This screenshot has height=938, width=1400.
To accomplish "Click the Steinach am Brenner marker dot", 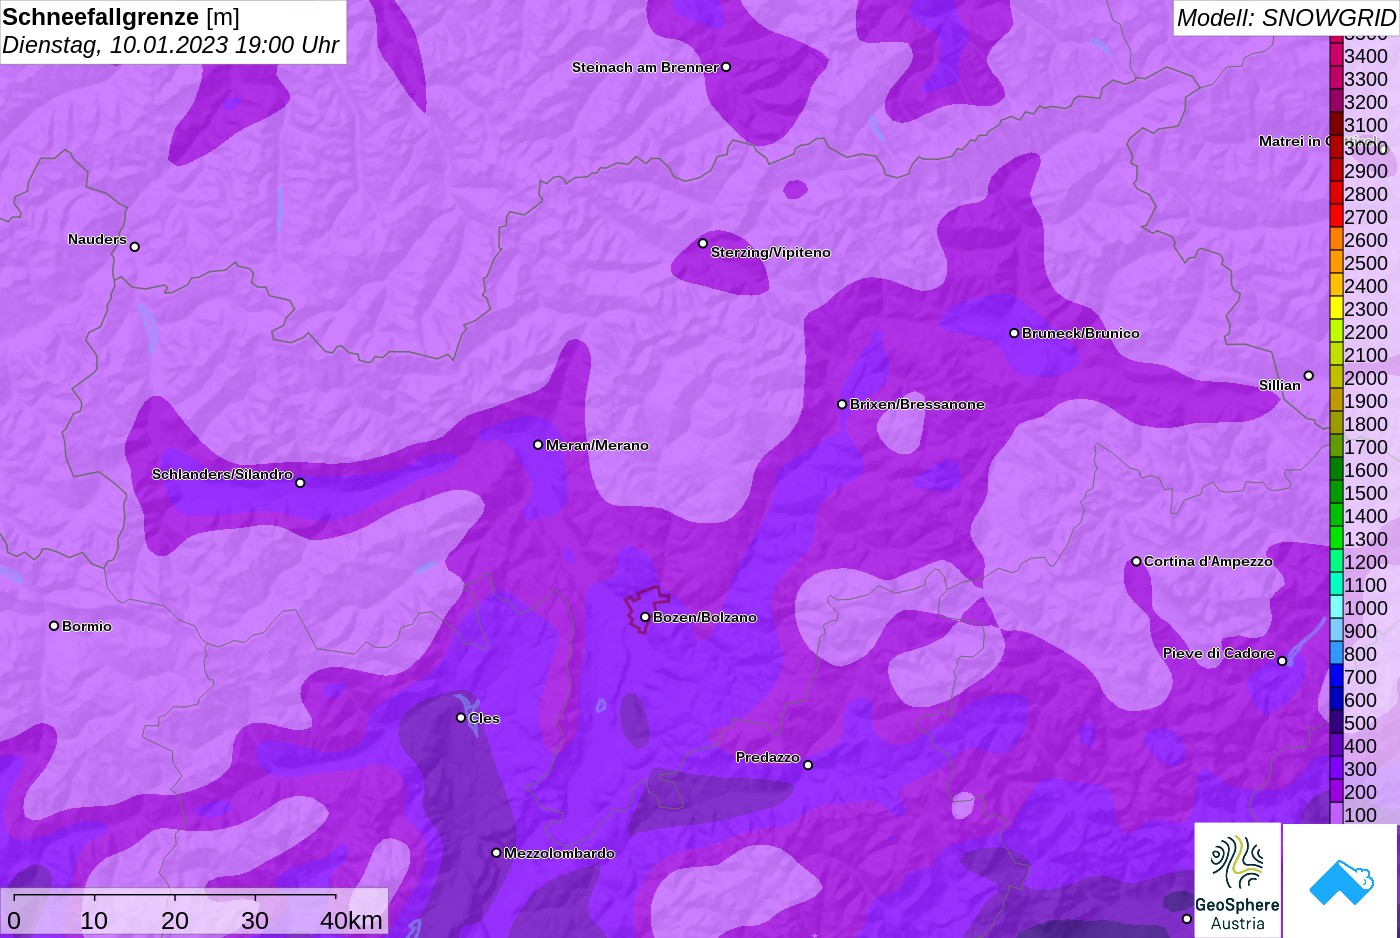I will pos(726,67).
